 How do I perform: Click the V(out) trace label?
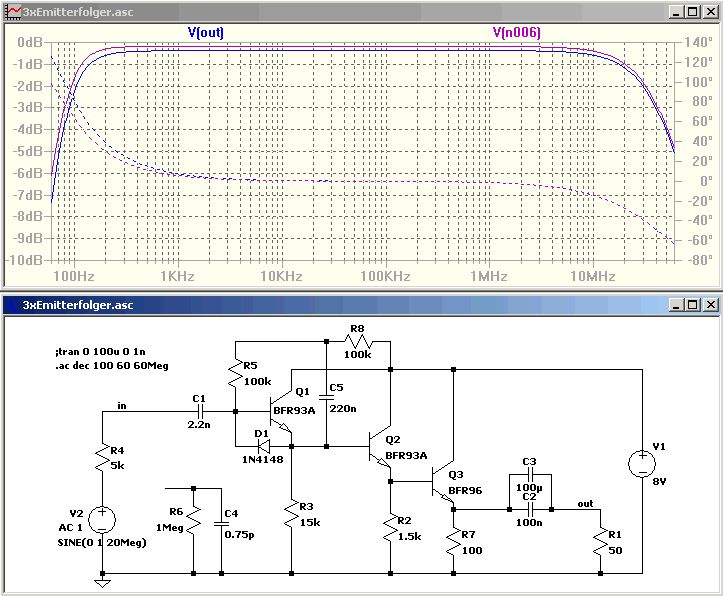click(x=206, y=32)
